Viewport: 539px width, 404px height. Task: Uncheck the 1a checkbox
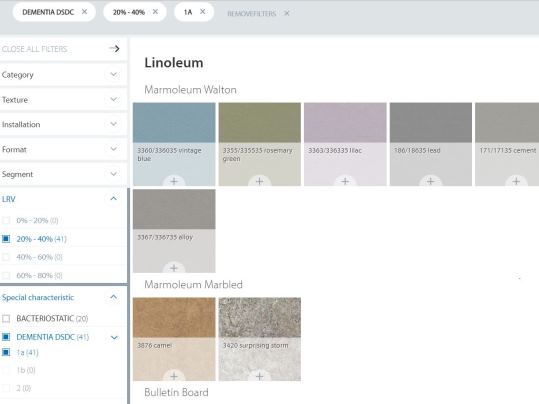coord(6,352)
